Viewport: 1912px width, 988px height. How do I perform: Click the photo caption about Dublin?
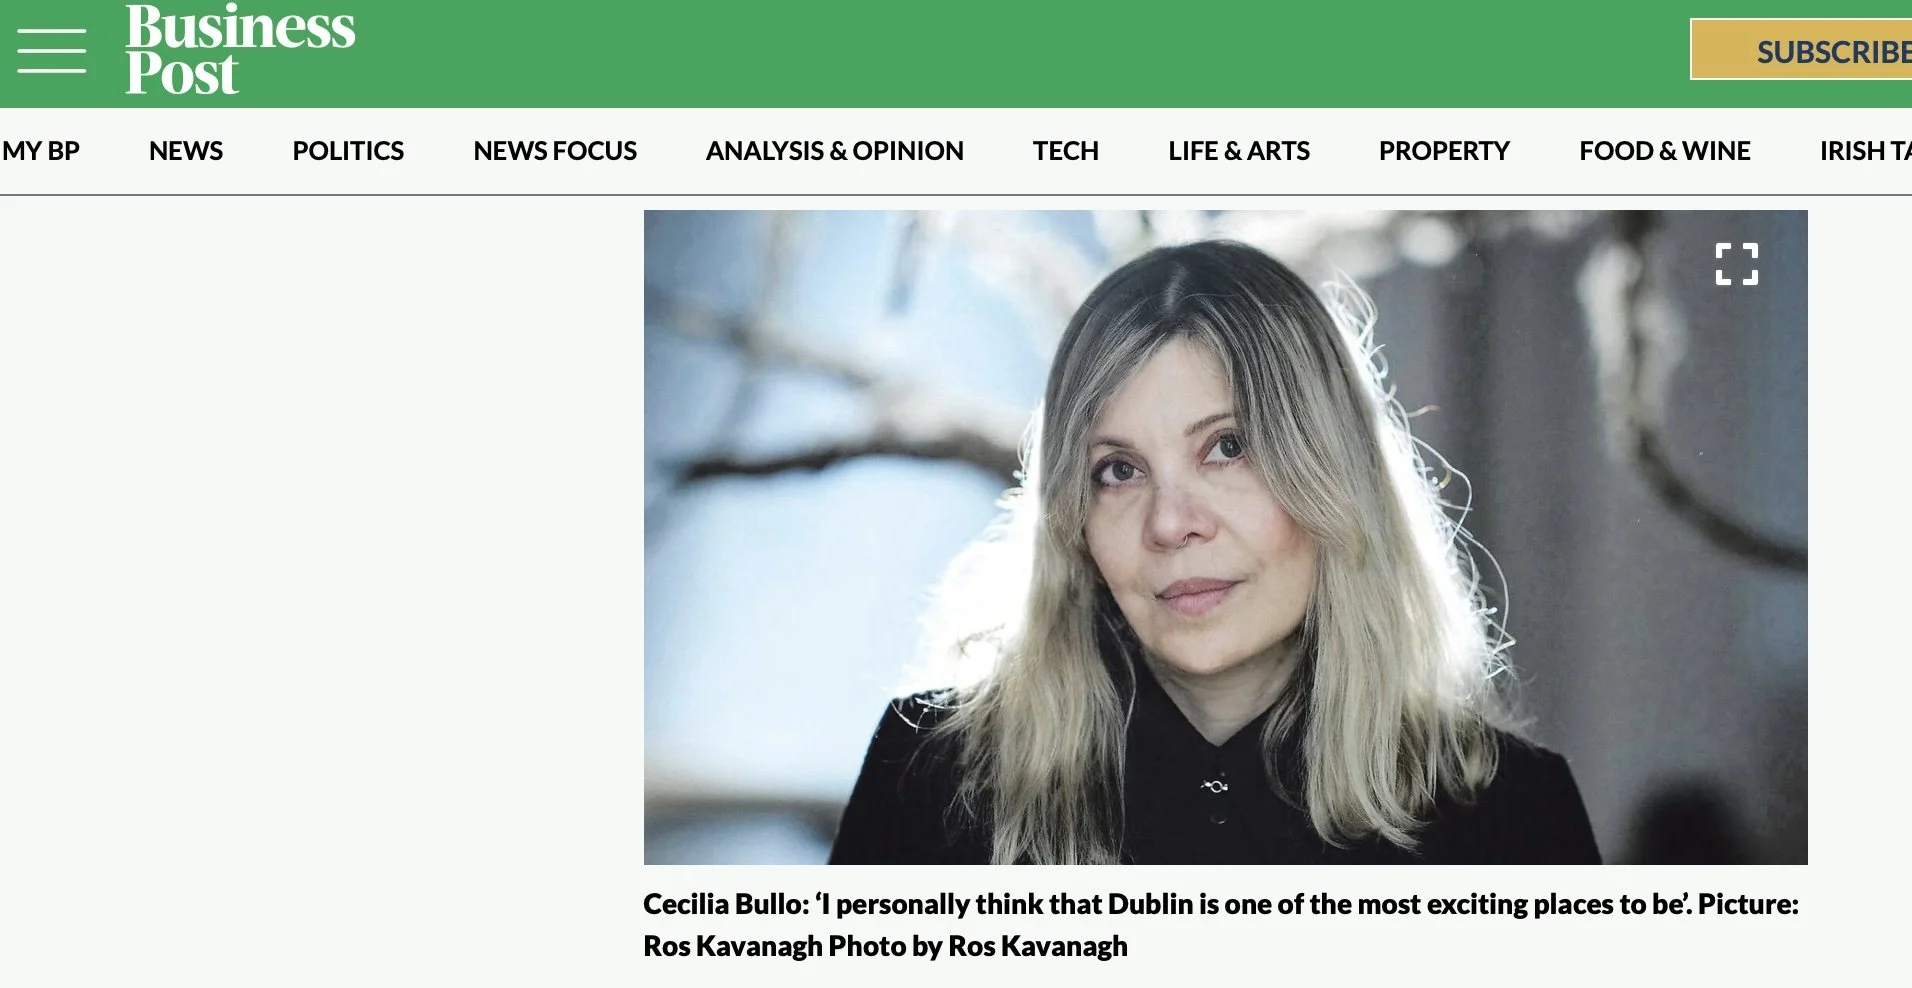tap(1221, 925)
